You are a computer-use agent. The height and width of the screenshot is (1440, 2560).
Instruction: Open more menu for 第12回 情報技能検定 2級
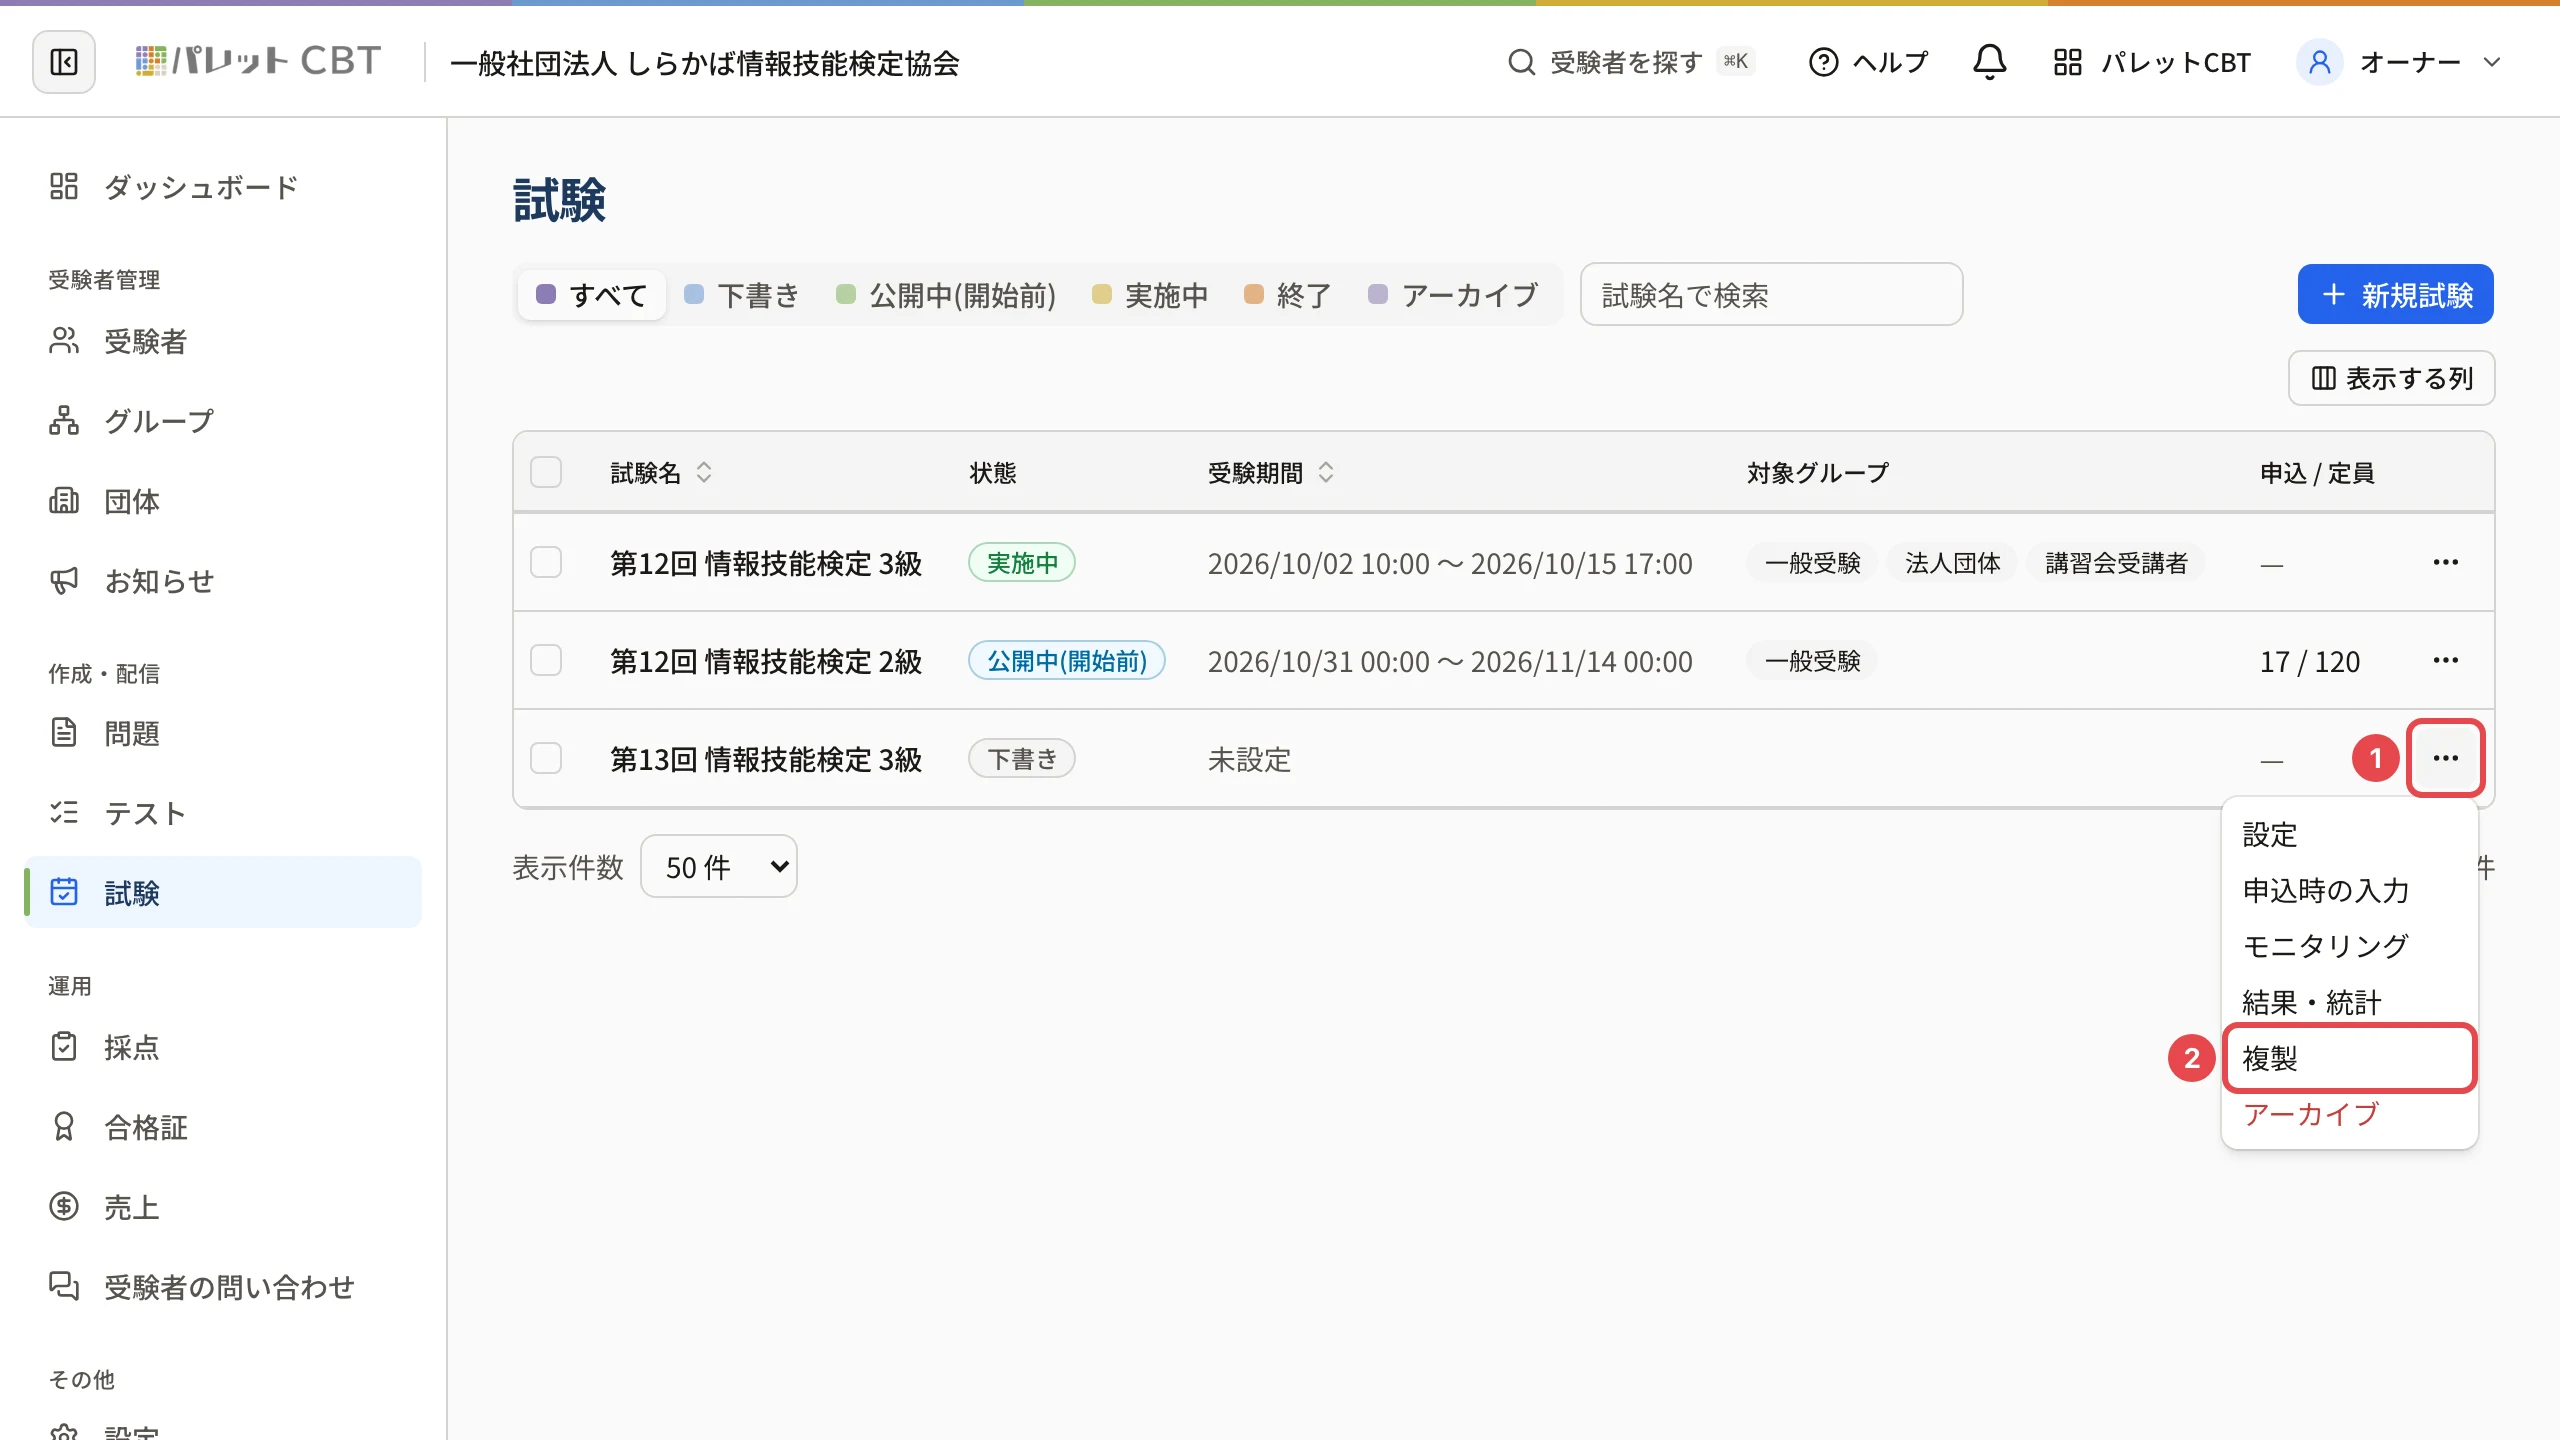click(x=2445, y=660)
